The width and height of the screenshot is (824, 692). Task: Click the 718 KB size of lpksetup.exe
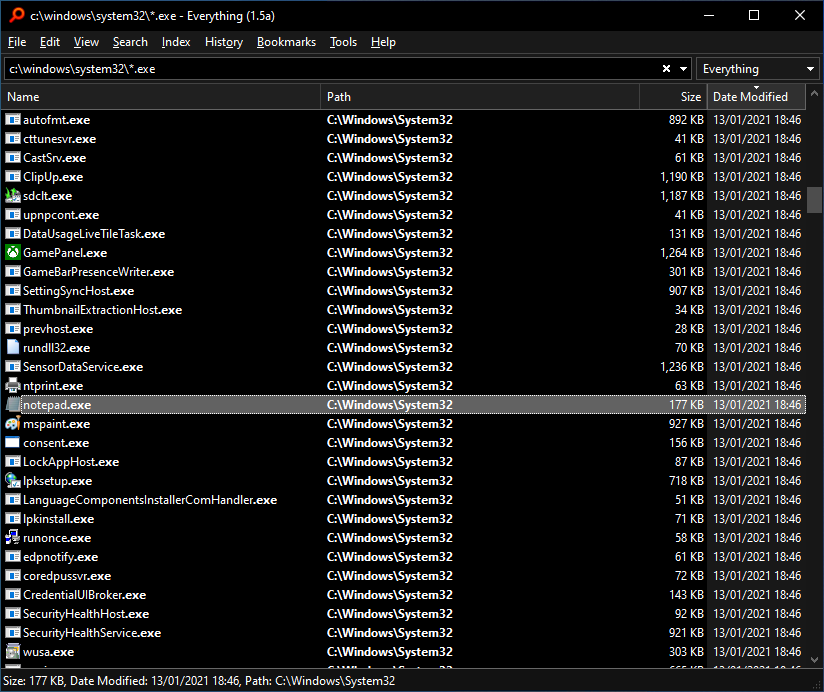pyautogui.click(x=686, y=481)
